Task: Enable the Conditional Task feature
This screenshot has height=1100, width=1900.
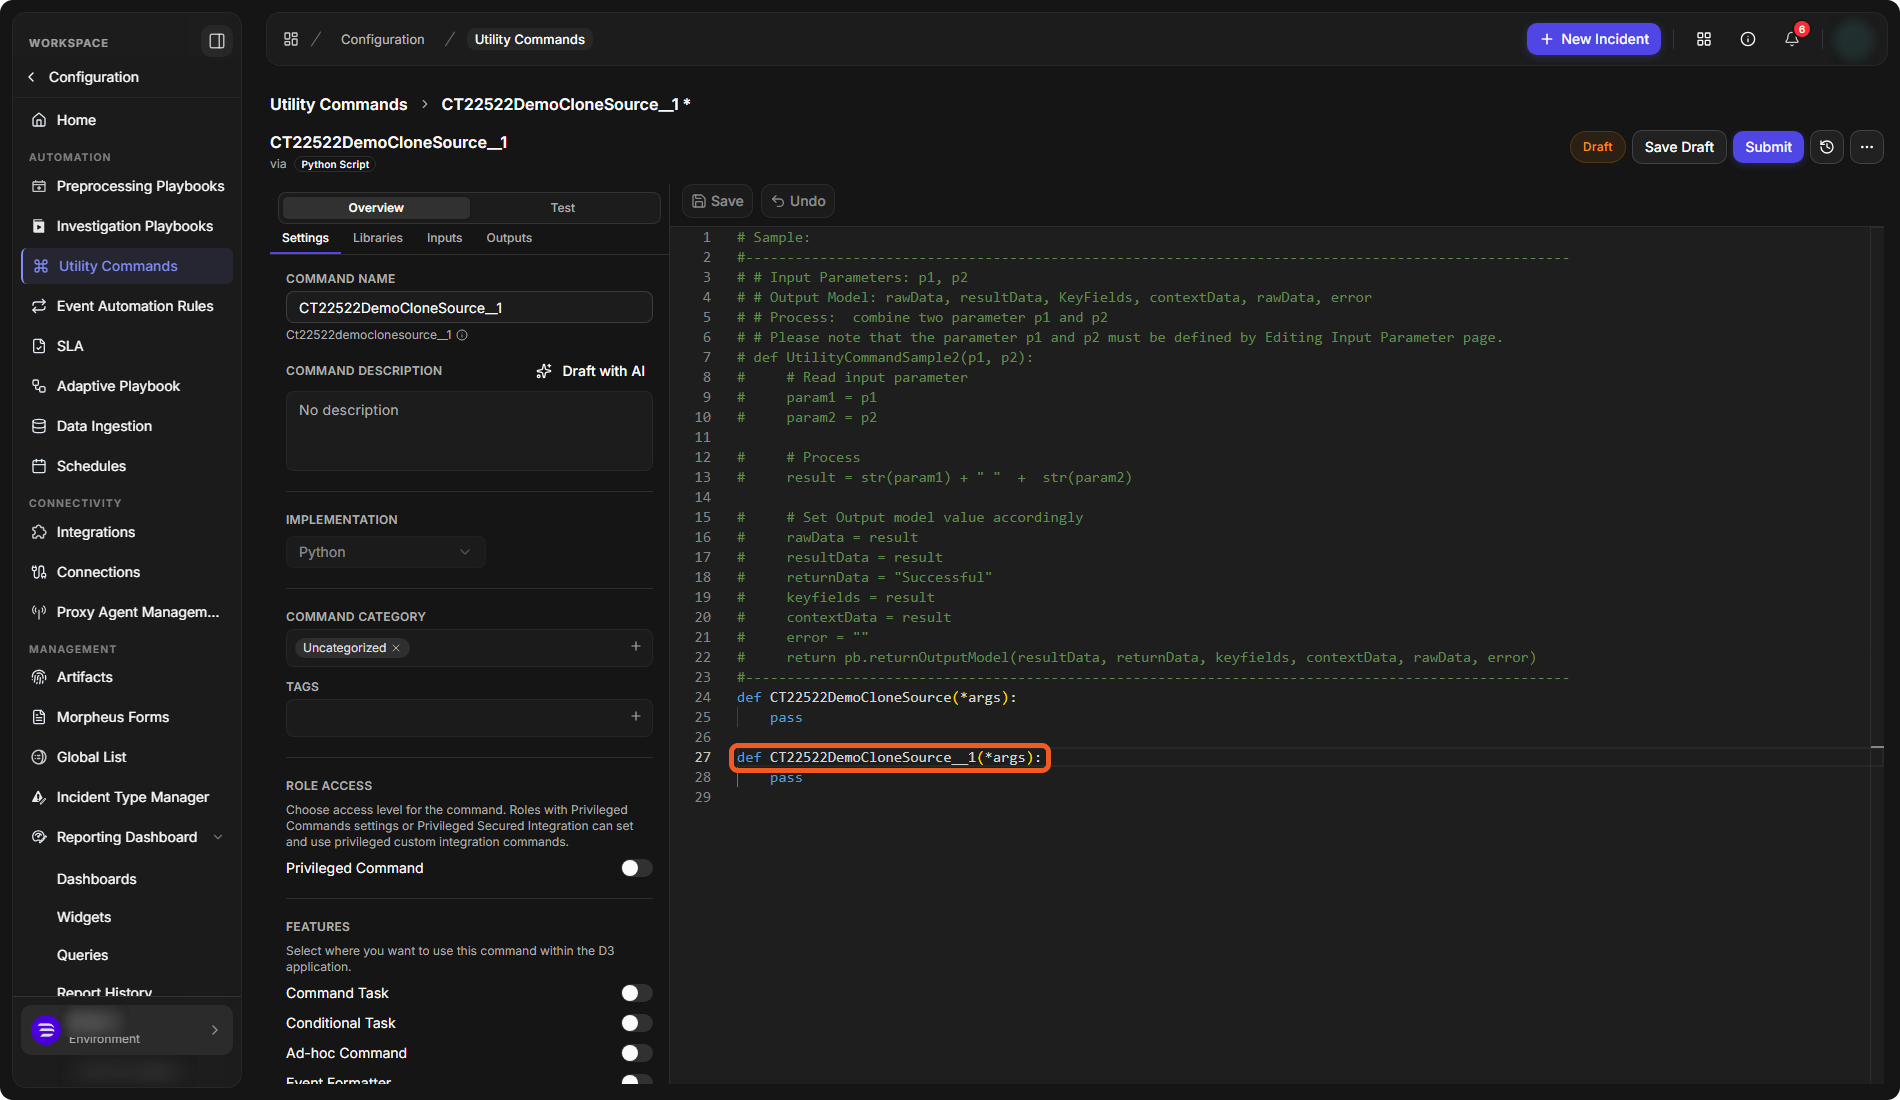Action: pyautogui.click(x=636, y=1023)
